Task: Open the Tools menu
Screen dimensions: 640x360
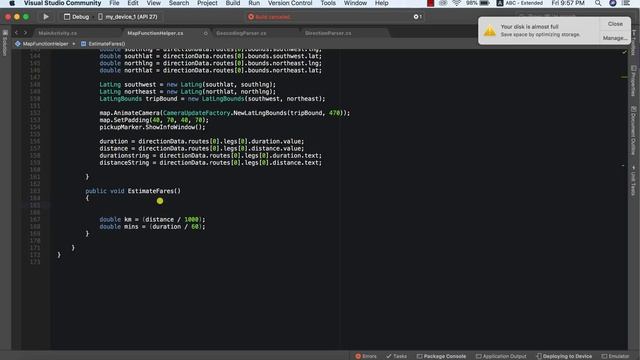Action: (x=328, y=3)
